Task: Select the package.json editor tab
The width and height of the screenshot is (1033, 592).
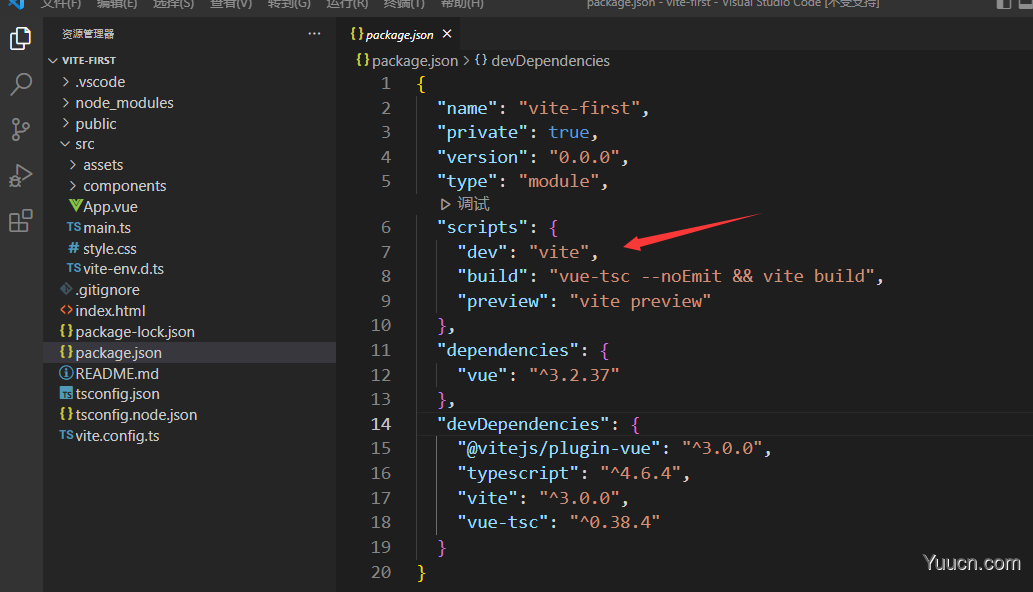Action: click(x=399, y=34)
